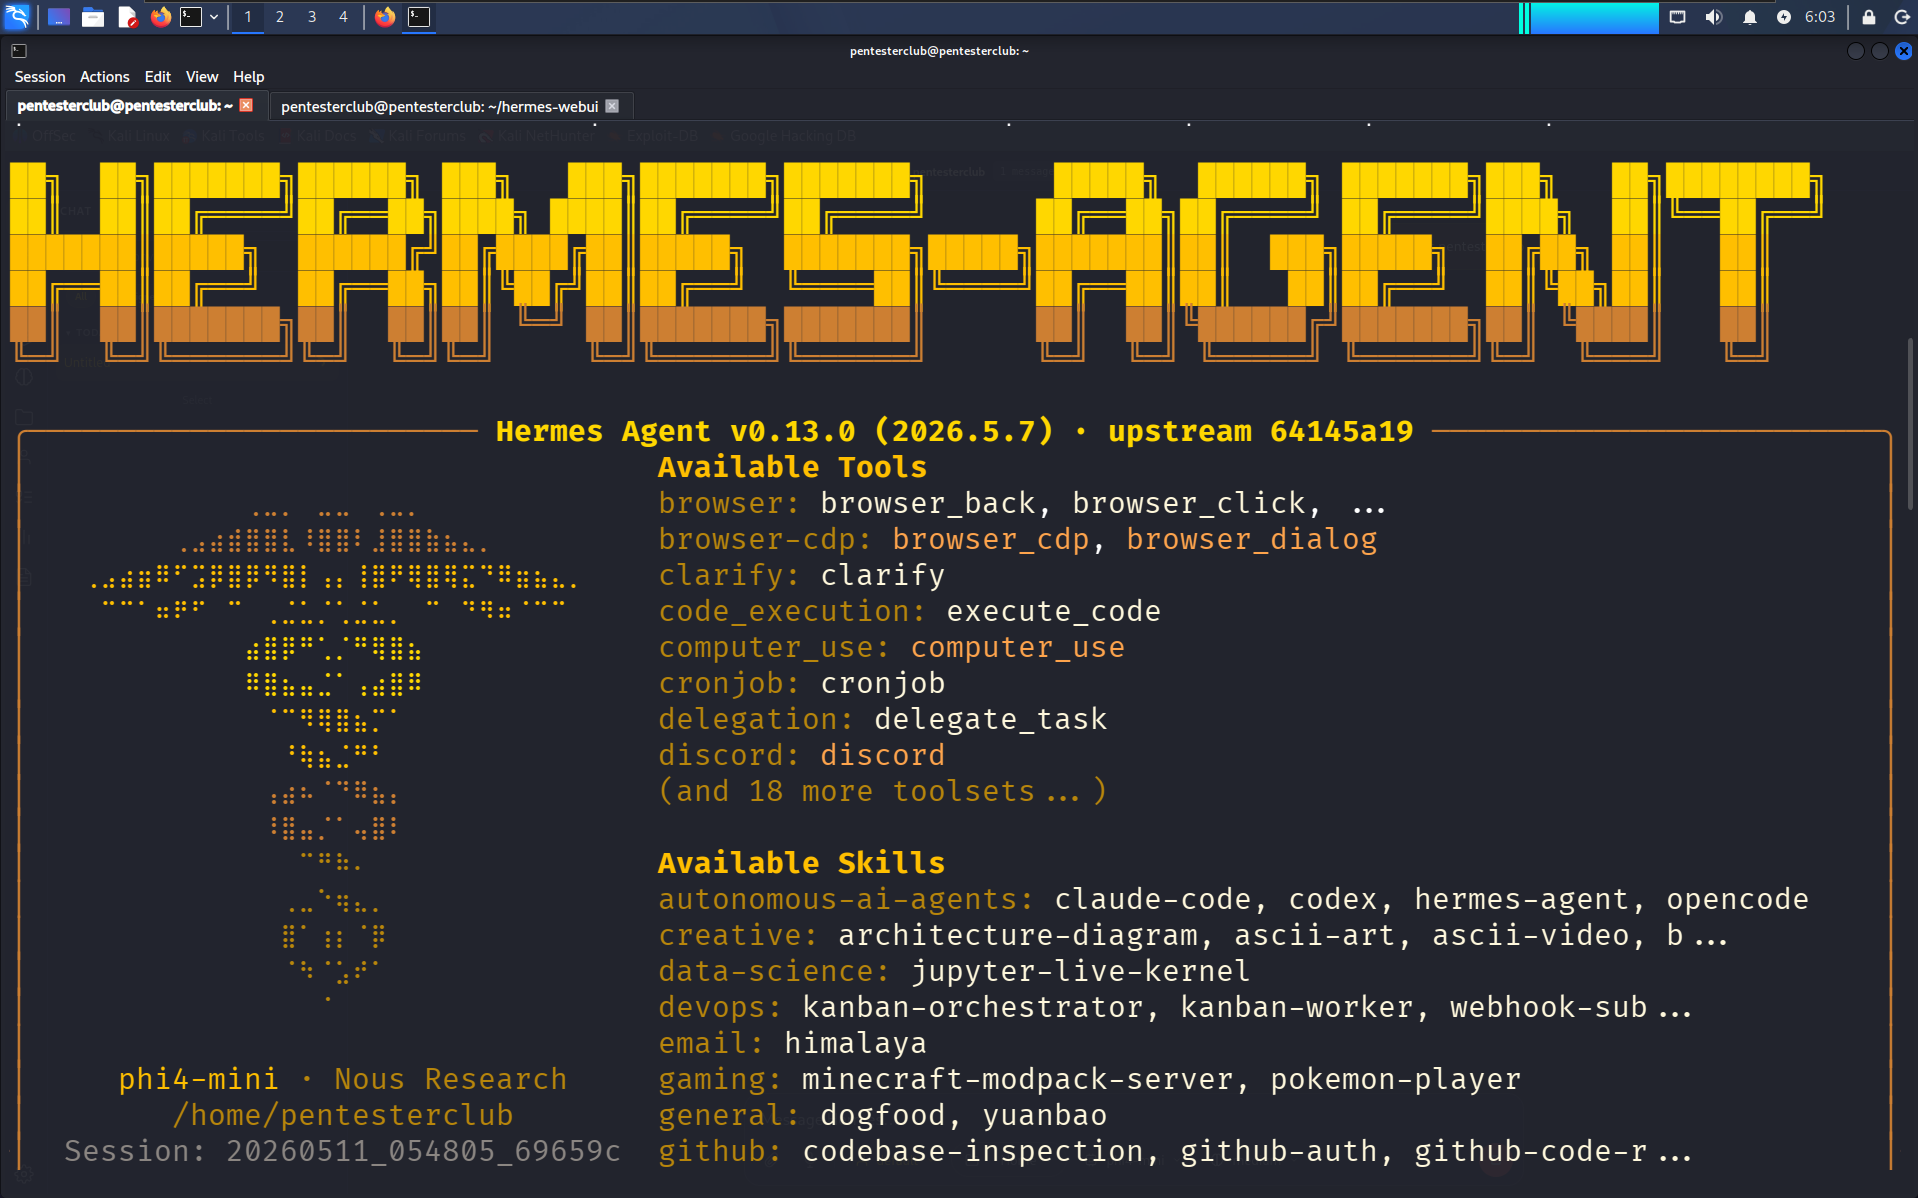Screen dimensions: 1918x1198
Task: Open the Actions menu
Action: [x=105, y=77]
